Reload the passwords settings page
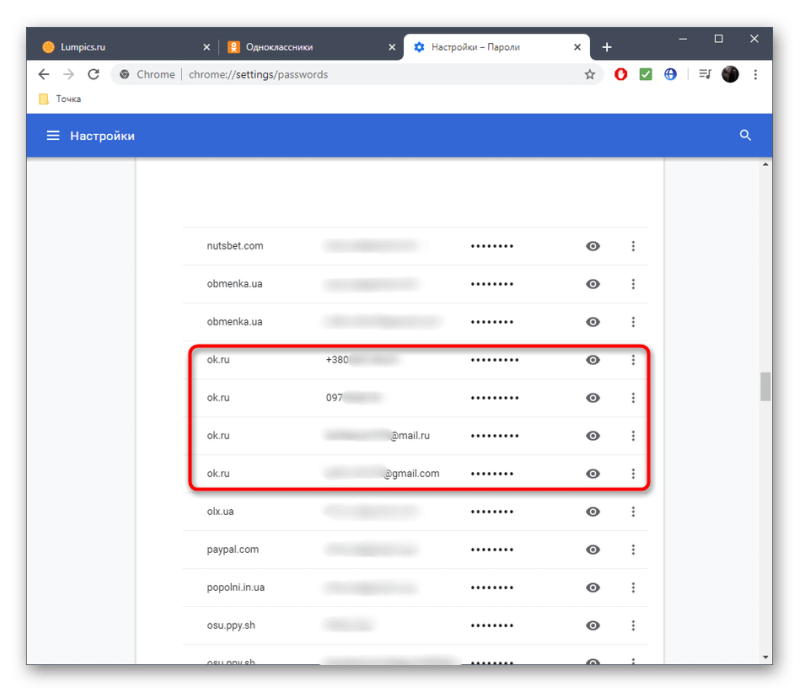This screenshot has width=800, height=692. pyautogui.click(x=93, y=75)
